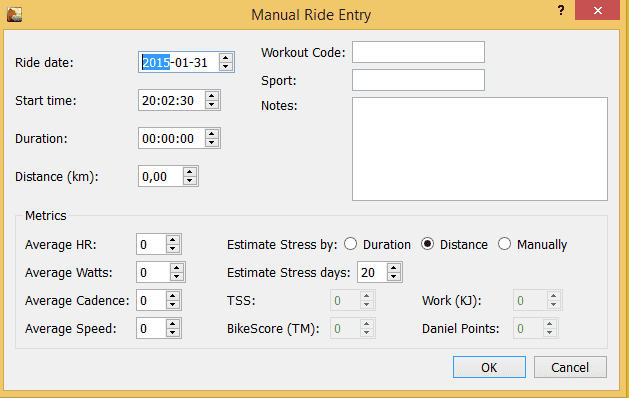Increase Ride date with the up arrow
Viewport: 629px width, 398px height.
click(x=225, y=58)
